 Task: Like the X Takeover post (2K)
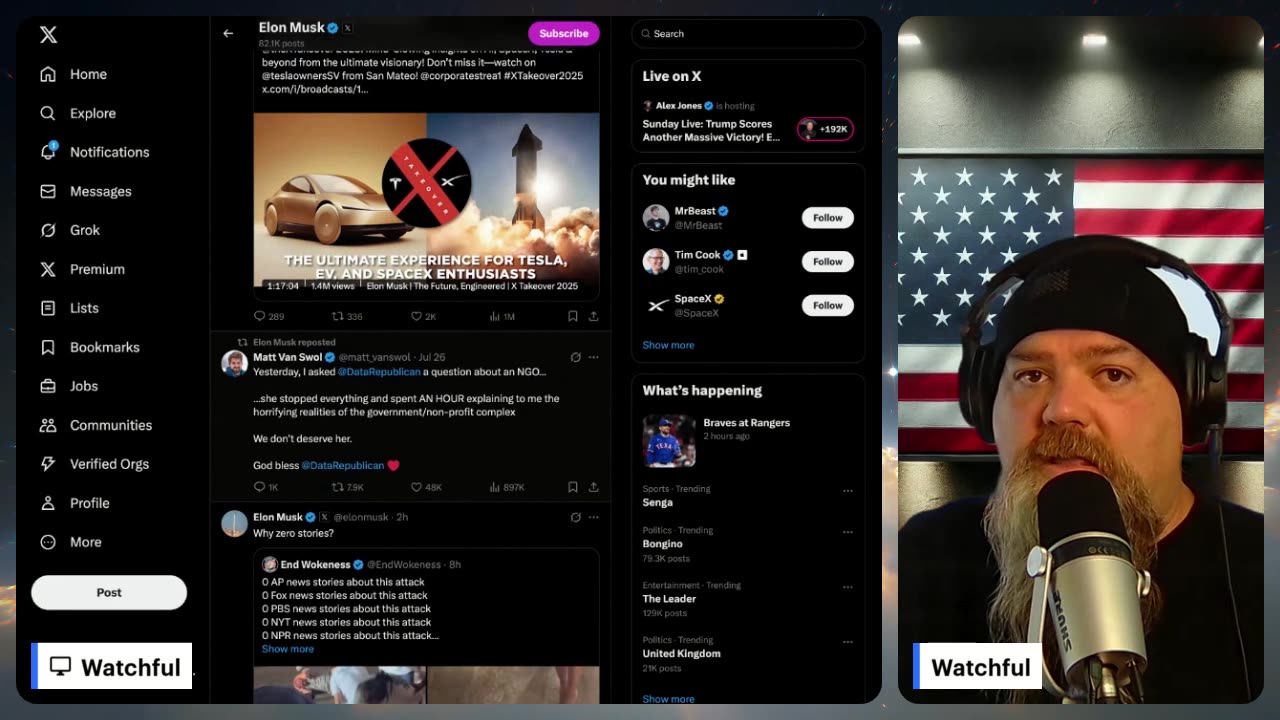[424, 316]
